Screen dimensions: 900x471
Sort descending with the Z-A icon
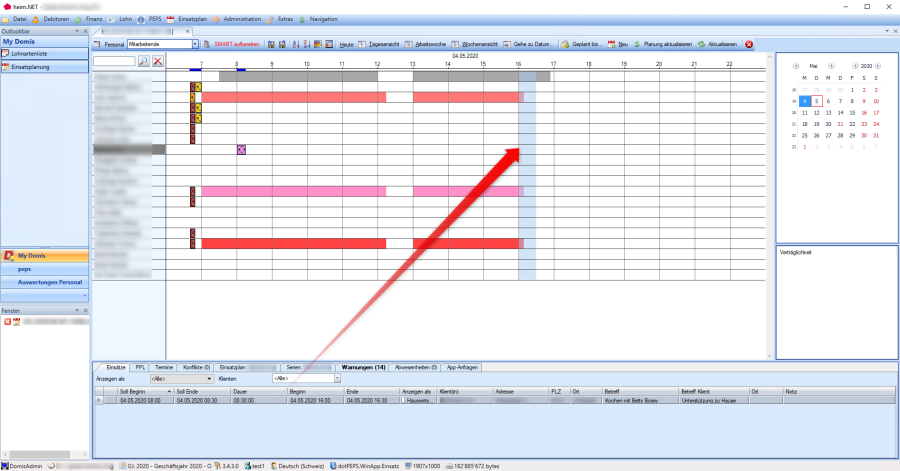click(307, 44)
